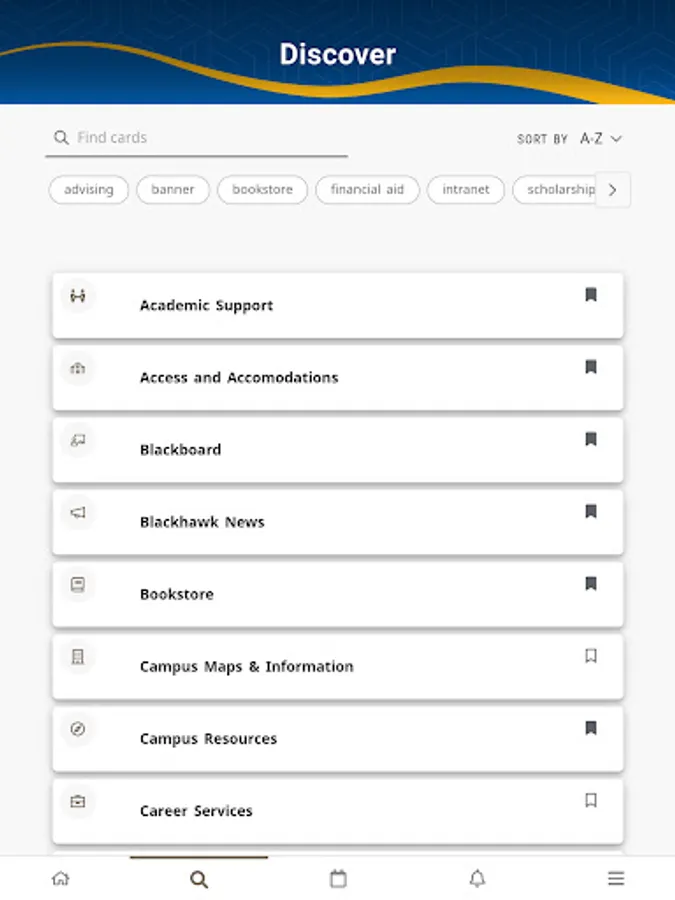The height and width of the screenshot is (900, 675).
Task: Select the Discover search icon in bottom bar
Action: tap(199, 879)
